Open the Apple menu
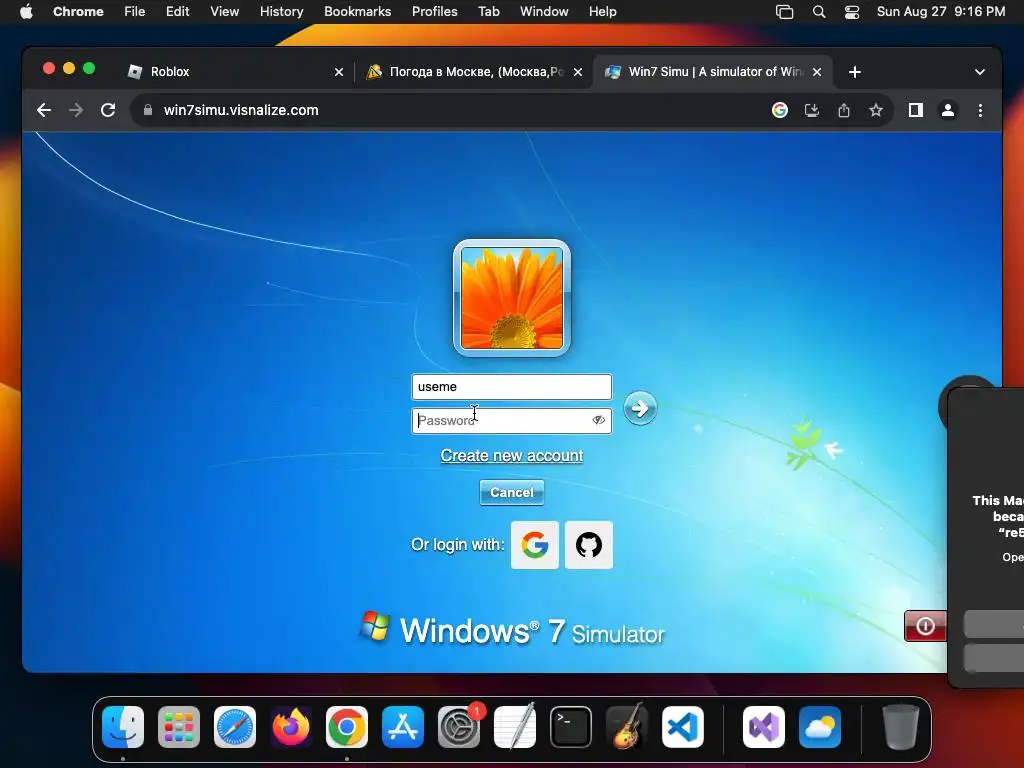This screenshot has width=1024, height=768. pos(26,12)
